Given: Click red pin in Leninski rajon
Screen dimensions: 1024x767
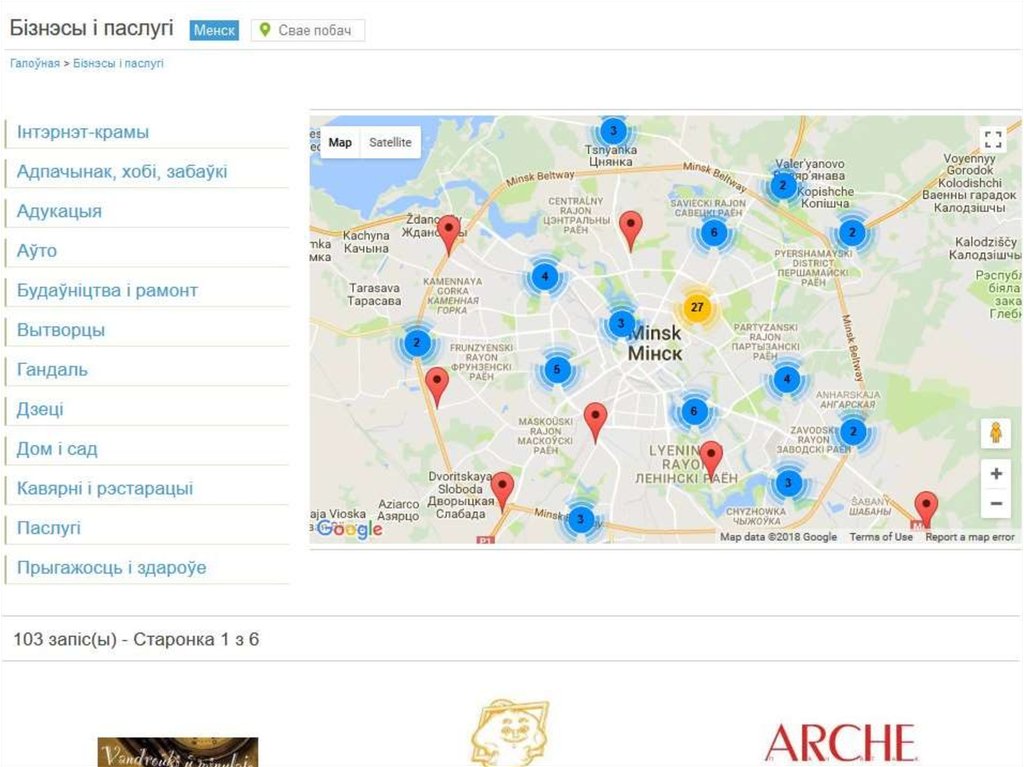Looking at the screenshot, I should click(x=710, y=456).
